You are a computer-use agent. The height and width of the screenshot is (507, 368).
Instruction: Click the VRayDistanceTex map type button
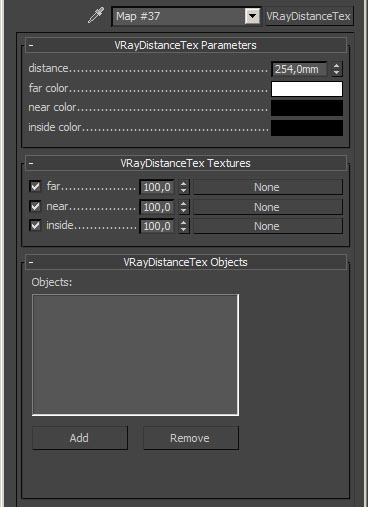point(309,16)
